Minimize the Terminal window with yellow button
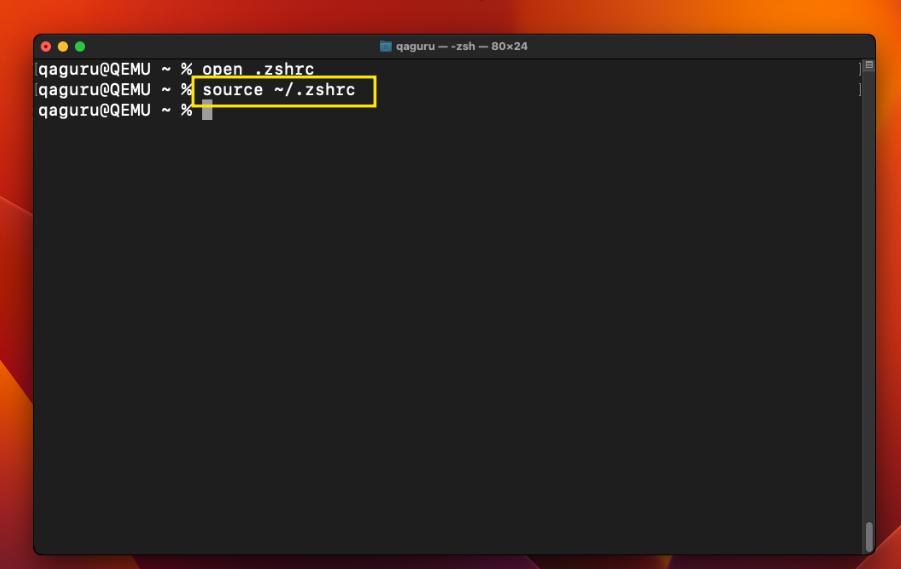Screen dimensions: 901x569 point(63,47)
